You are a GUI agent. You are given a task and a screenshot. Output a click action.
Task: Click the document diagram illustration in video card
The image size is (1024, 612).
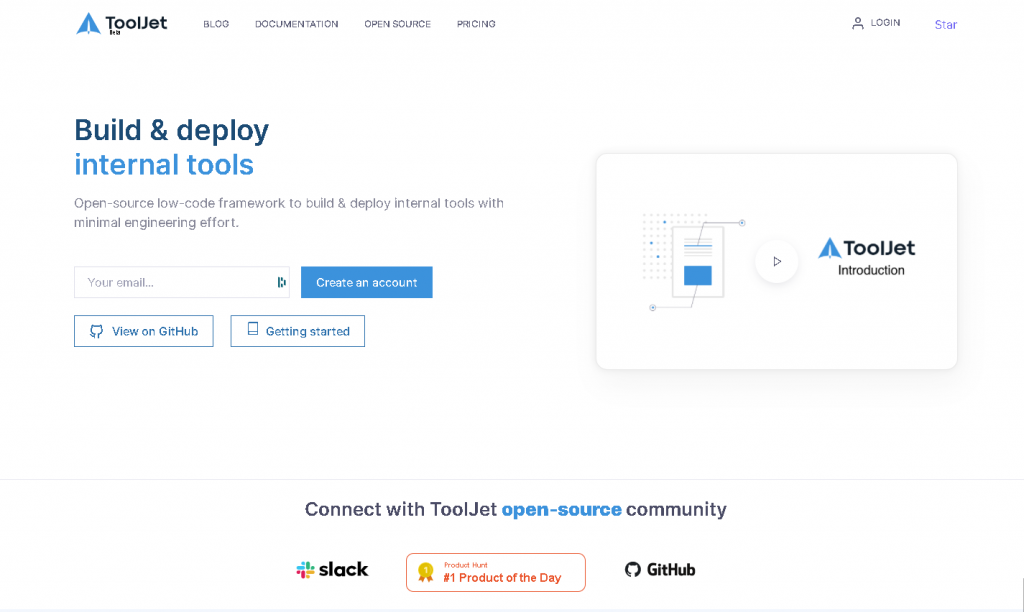pos(694,261)
